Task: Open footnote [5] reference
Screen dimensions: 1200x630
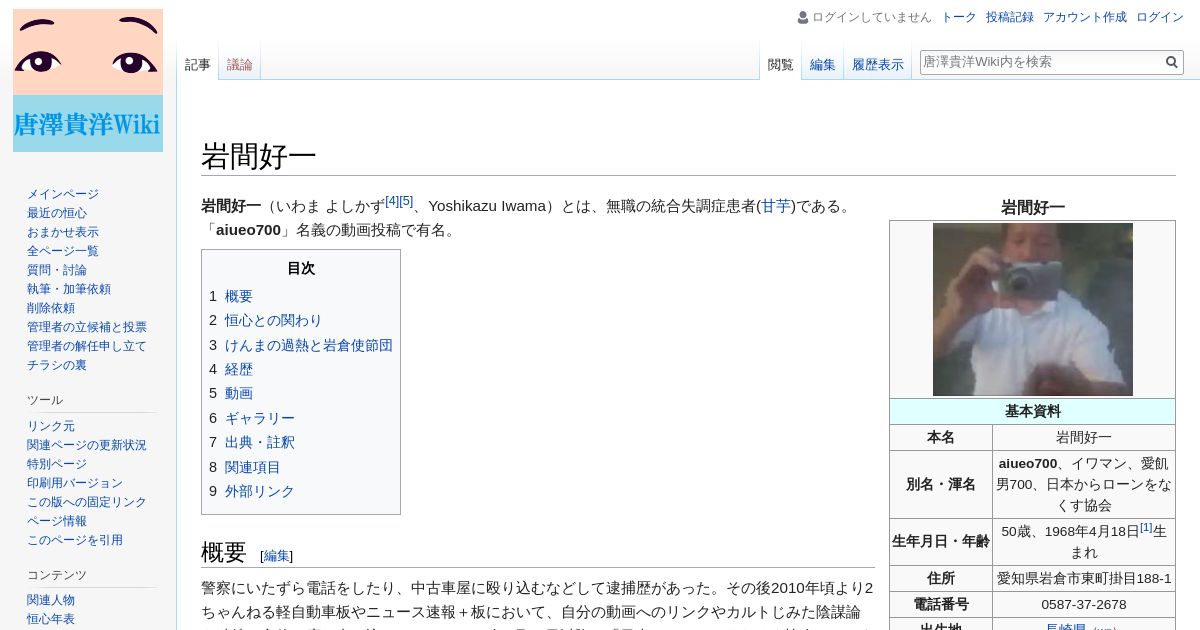Action: click(x=406, y=201)
